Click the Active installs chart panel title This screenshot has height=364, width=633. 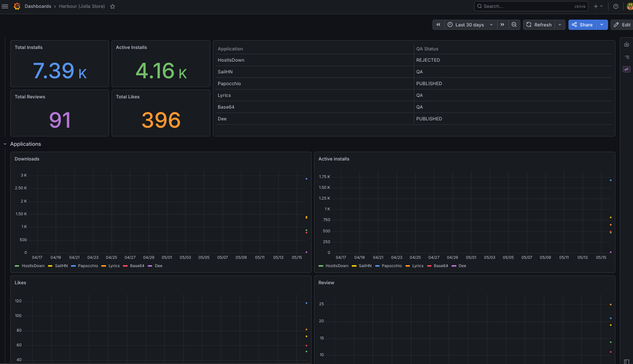pyautogui.click(x=334, y=159)
